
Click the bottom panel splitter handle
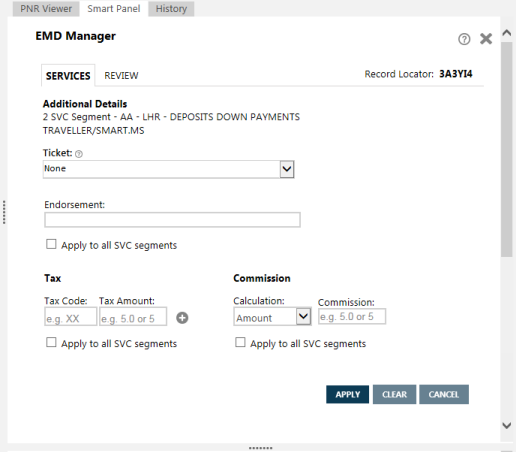[x=261, y=448]
